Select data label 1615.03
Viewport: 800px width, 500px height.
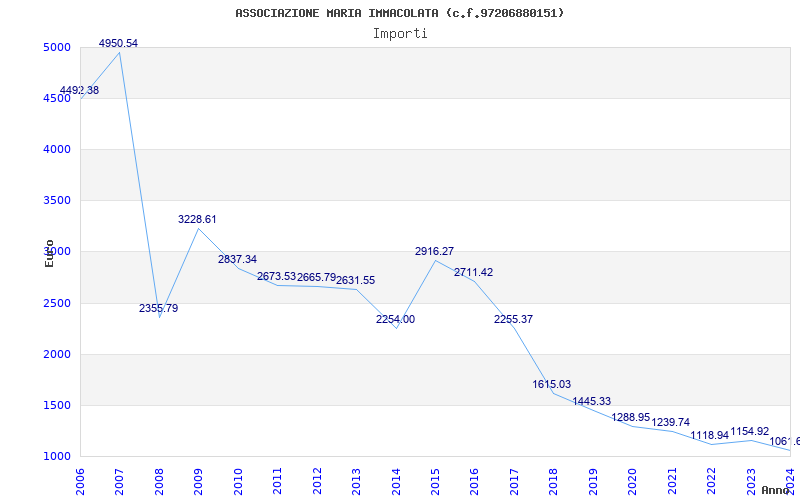[552, 384]
